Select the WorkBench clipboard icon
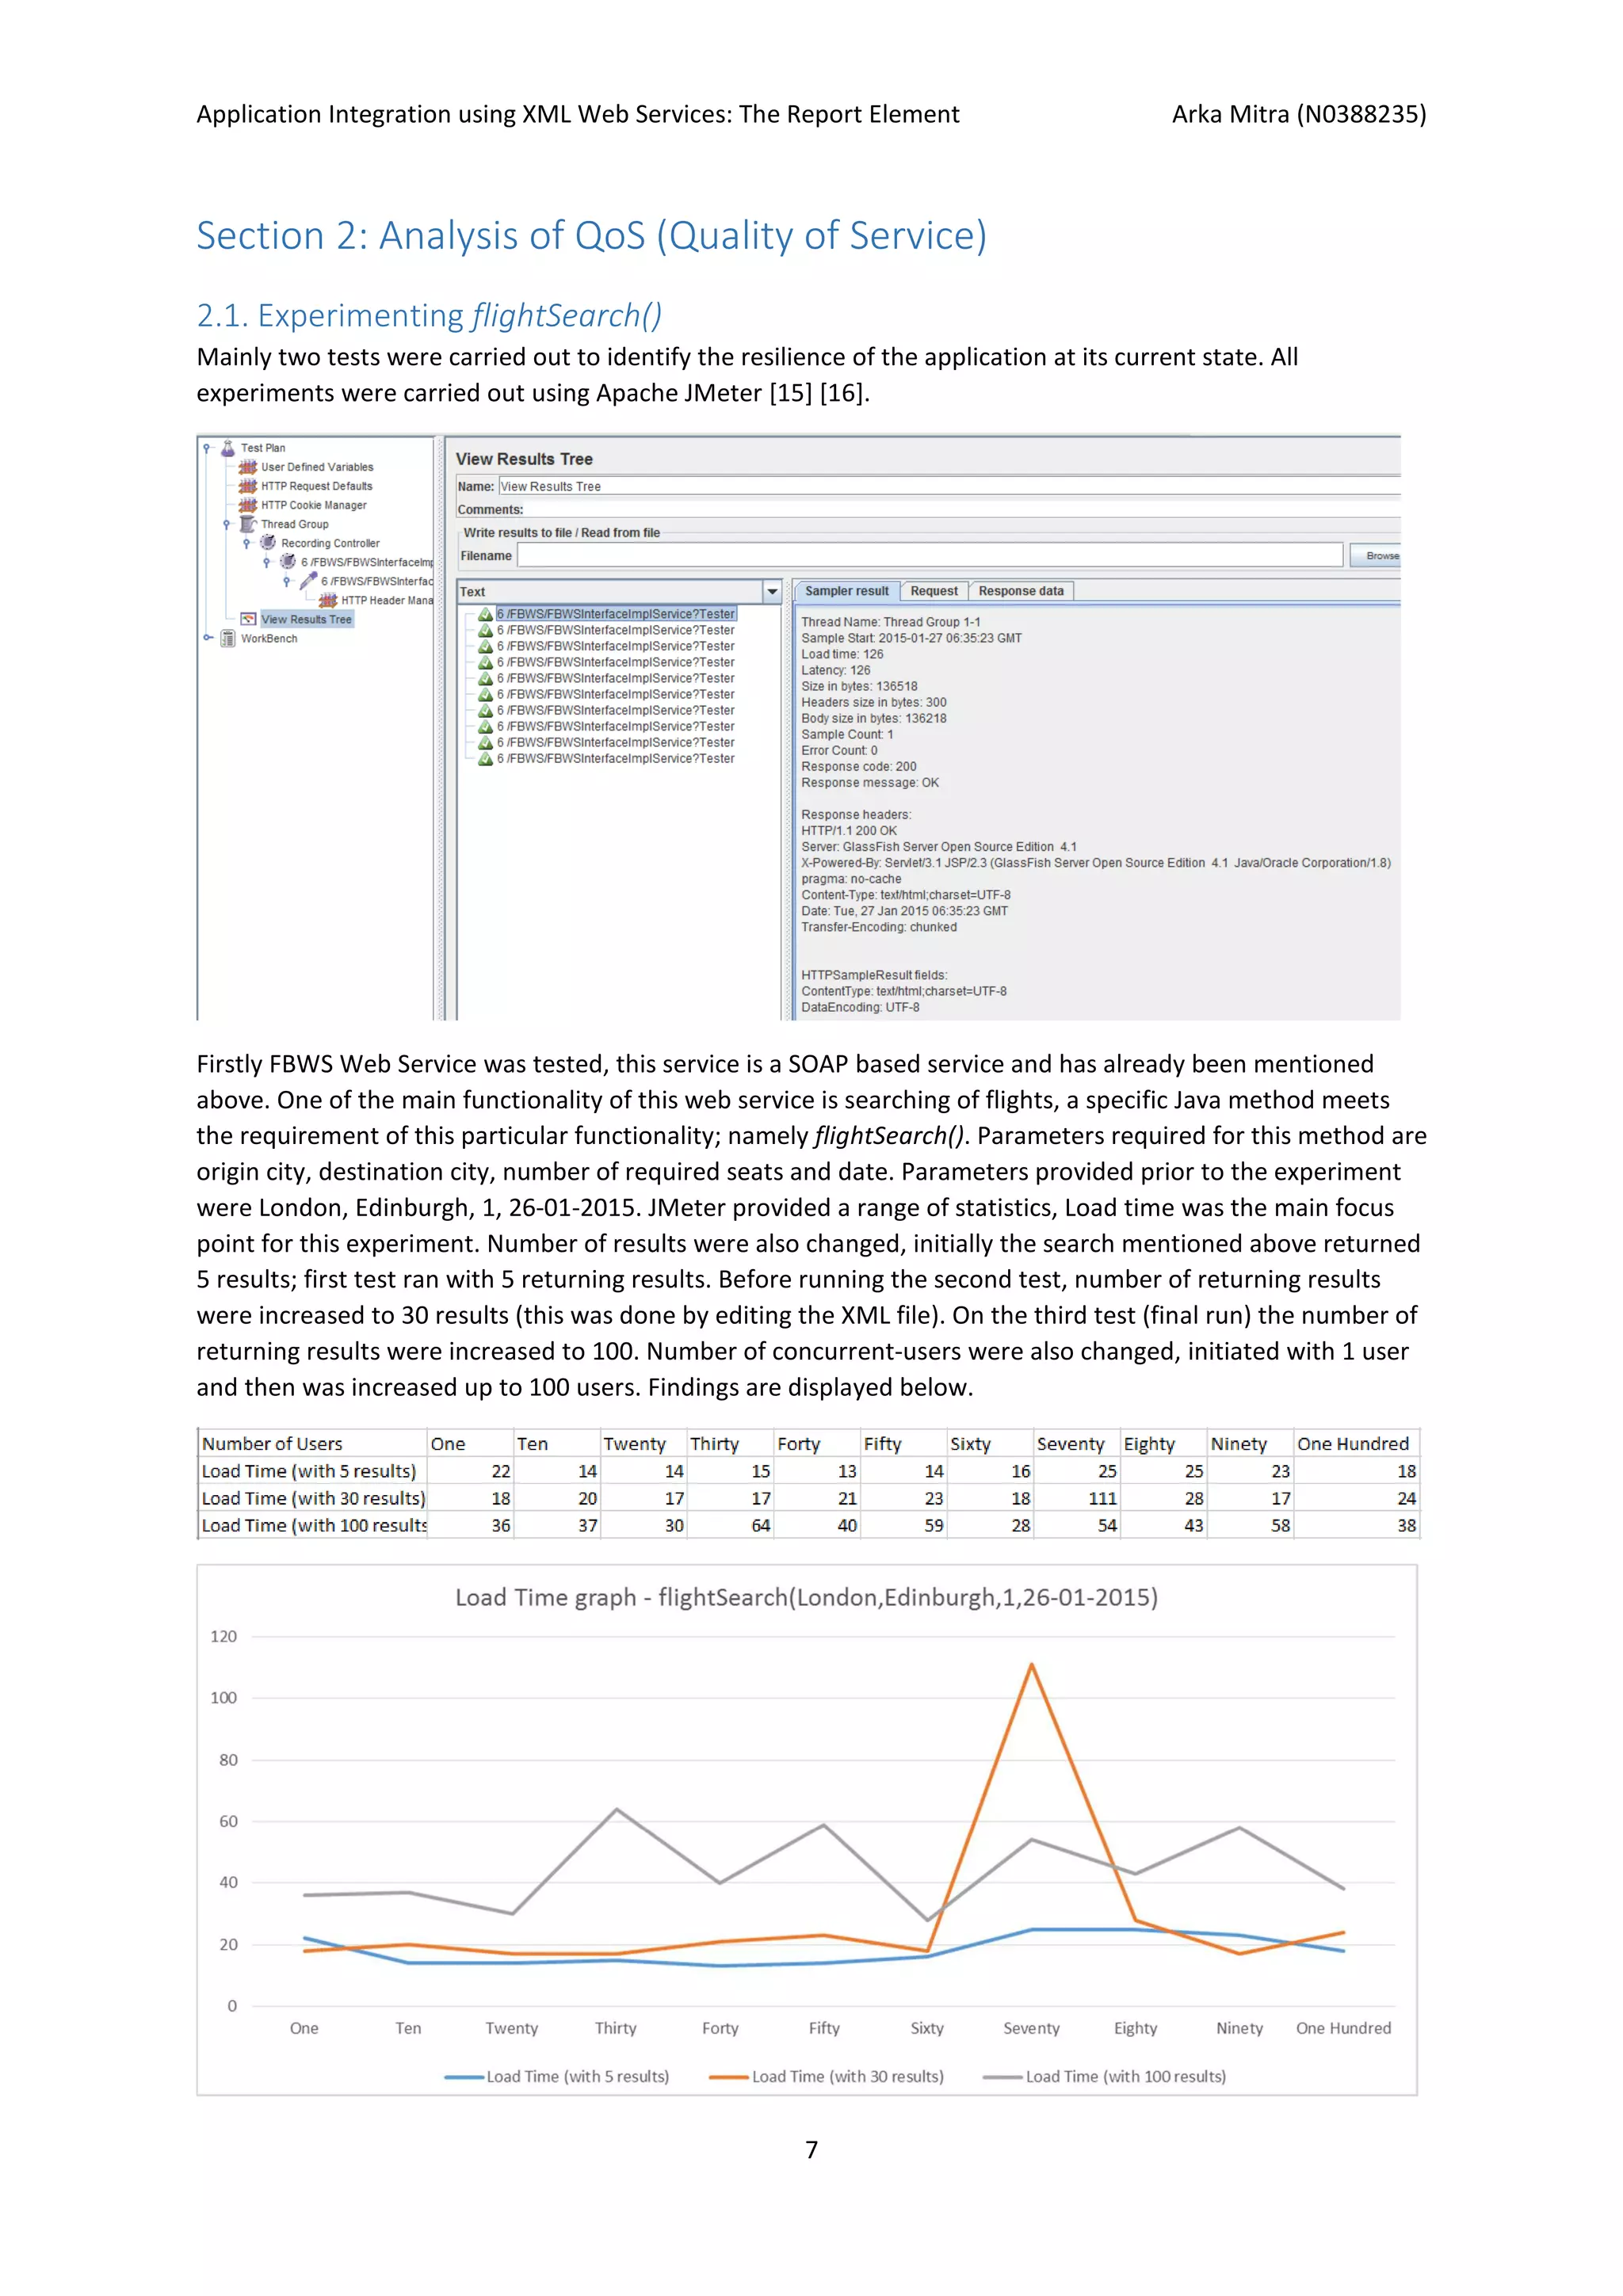Screen dimensions: 1623x2296 tap(228, 638)
